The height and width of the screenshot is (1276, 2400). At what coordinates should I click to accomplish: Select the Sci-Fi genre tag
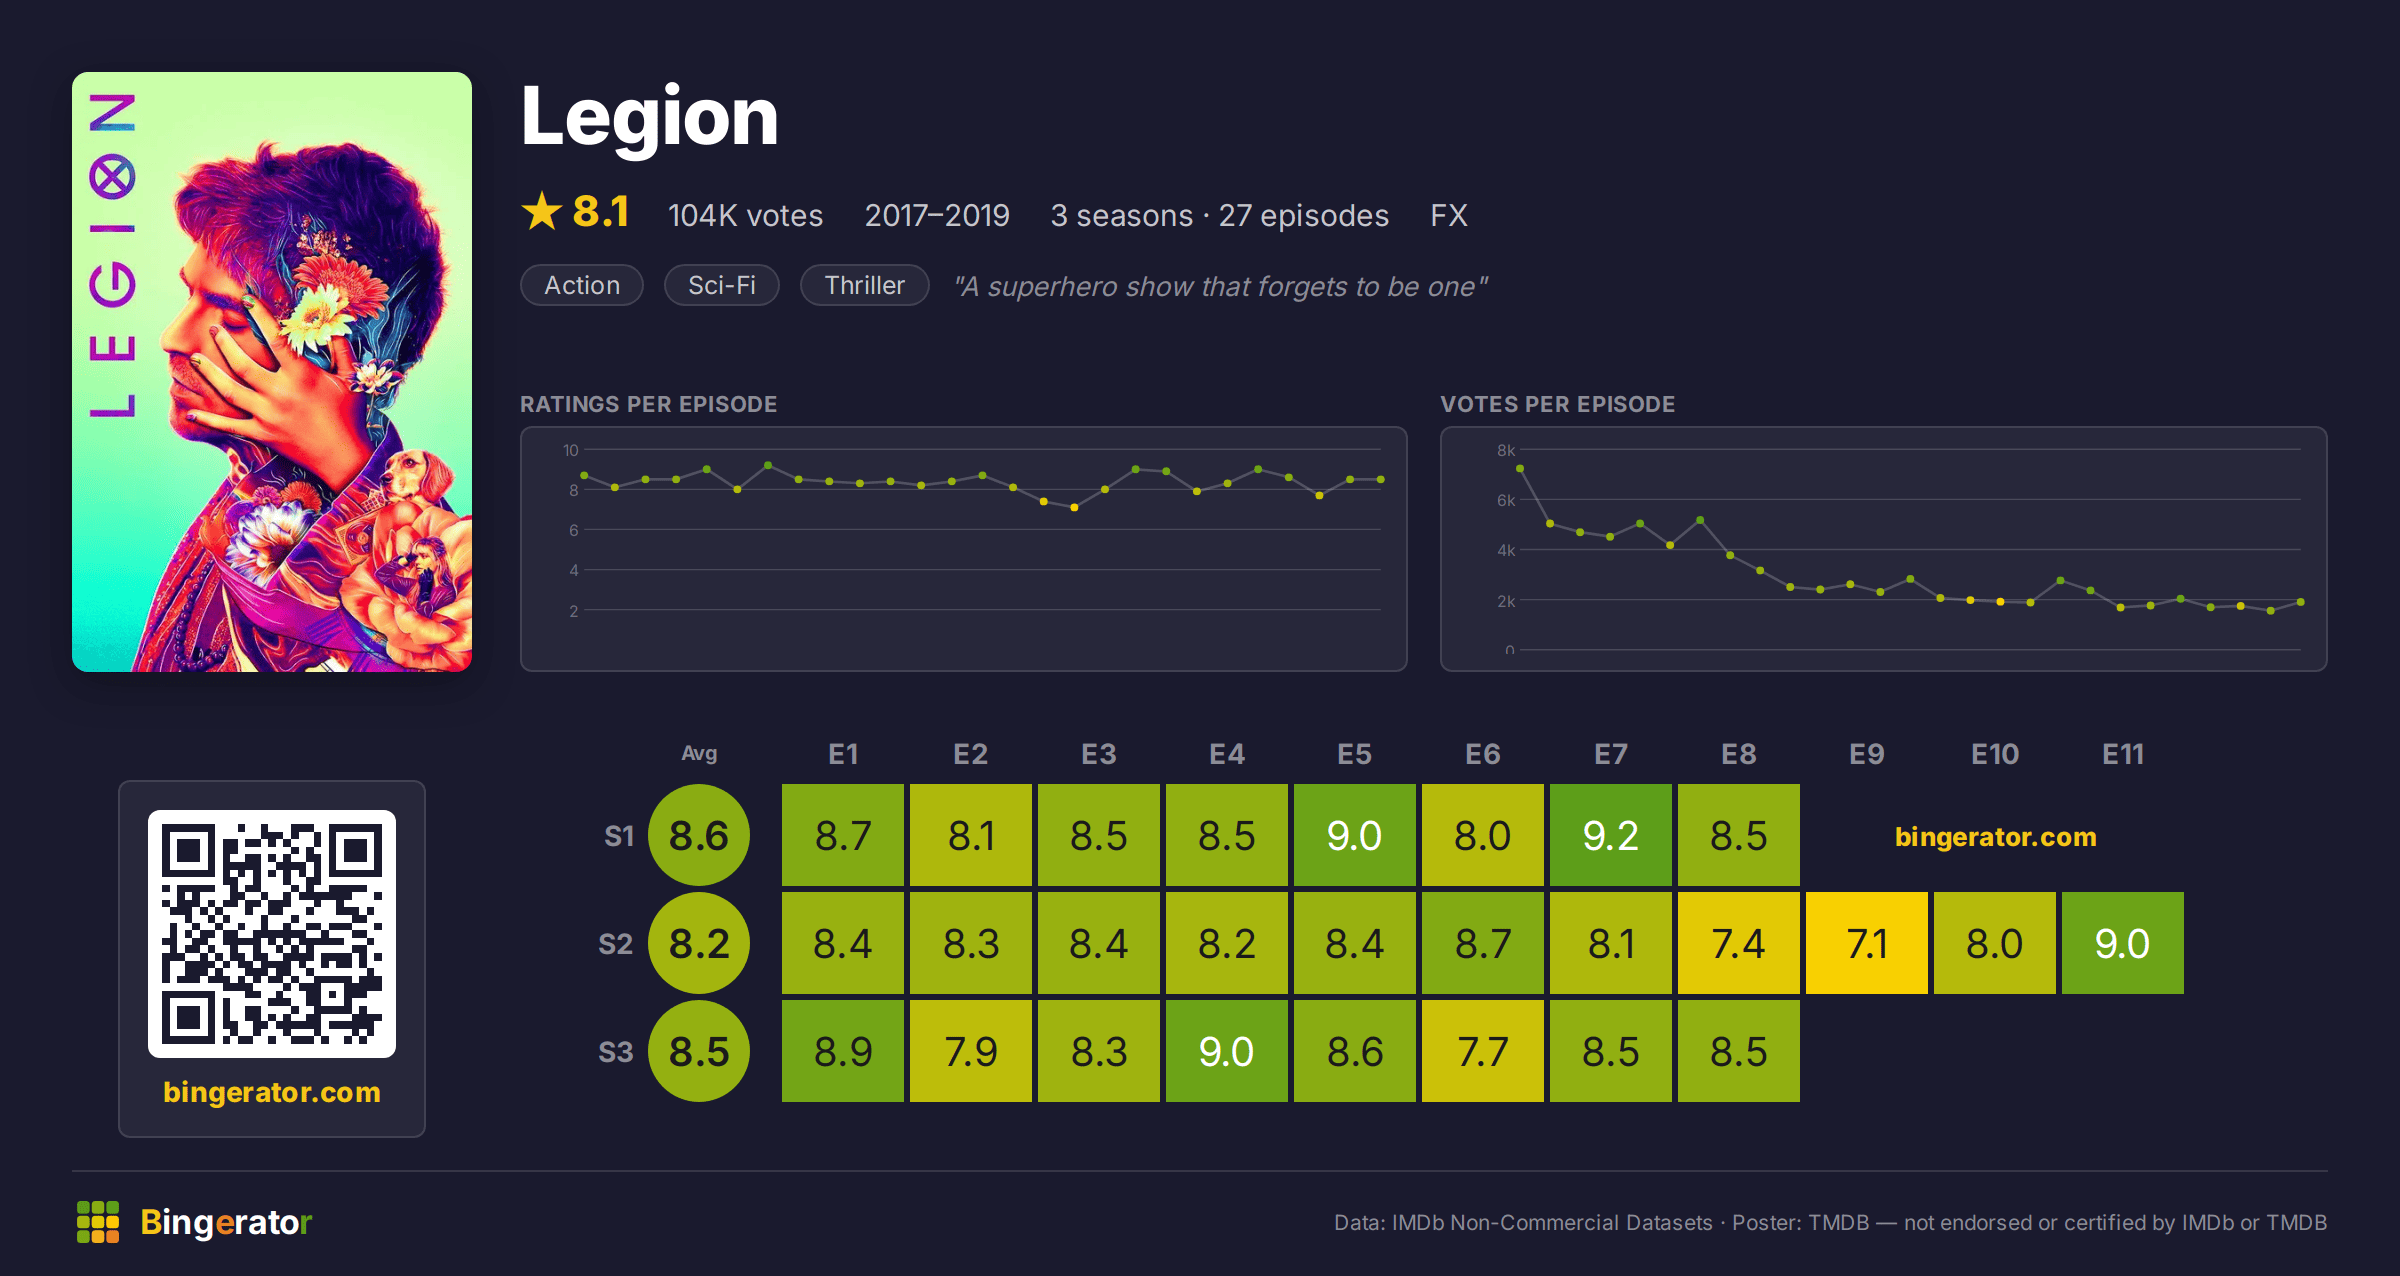[722, 285]
